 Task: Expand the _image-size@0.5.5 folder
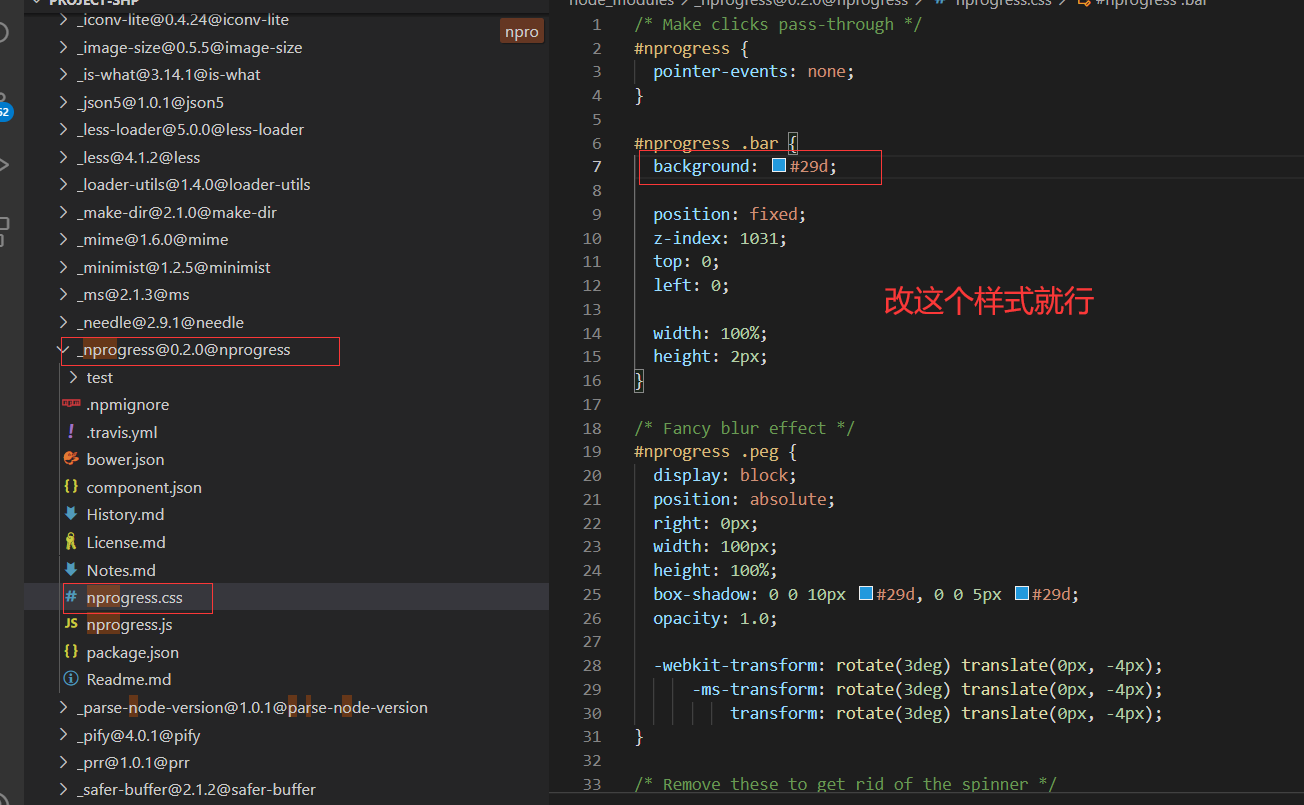[x=65, y=47]
